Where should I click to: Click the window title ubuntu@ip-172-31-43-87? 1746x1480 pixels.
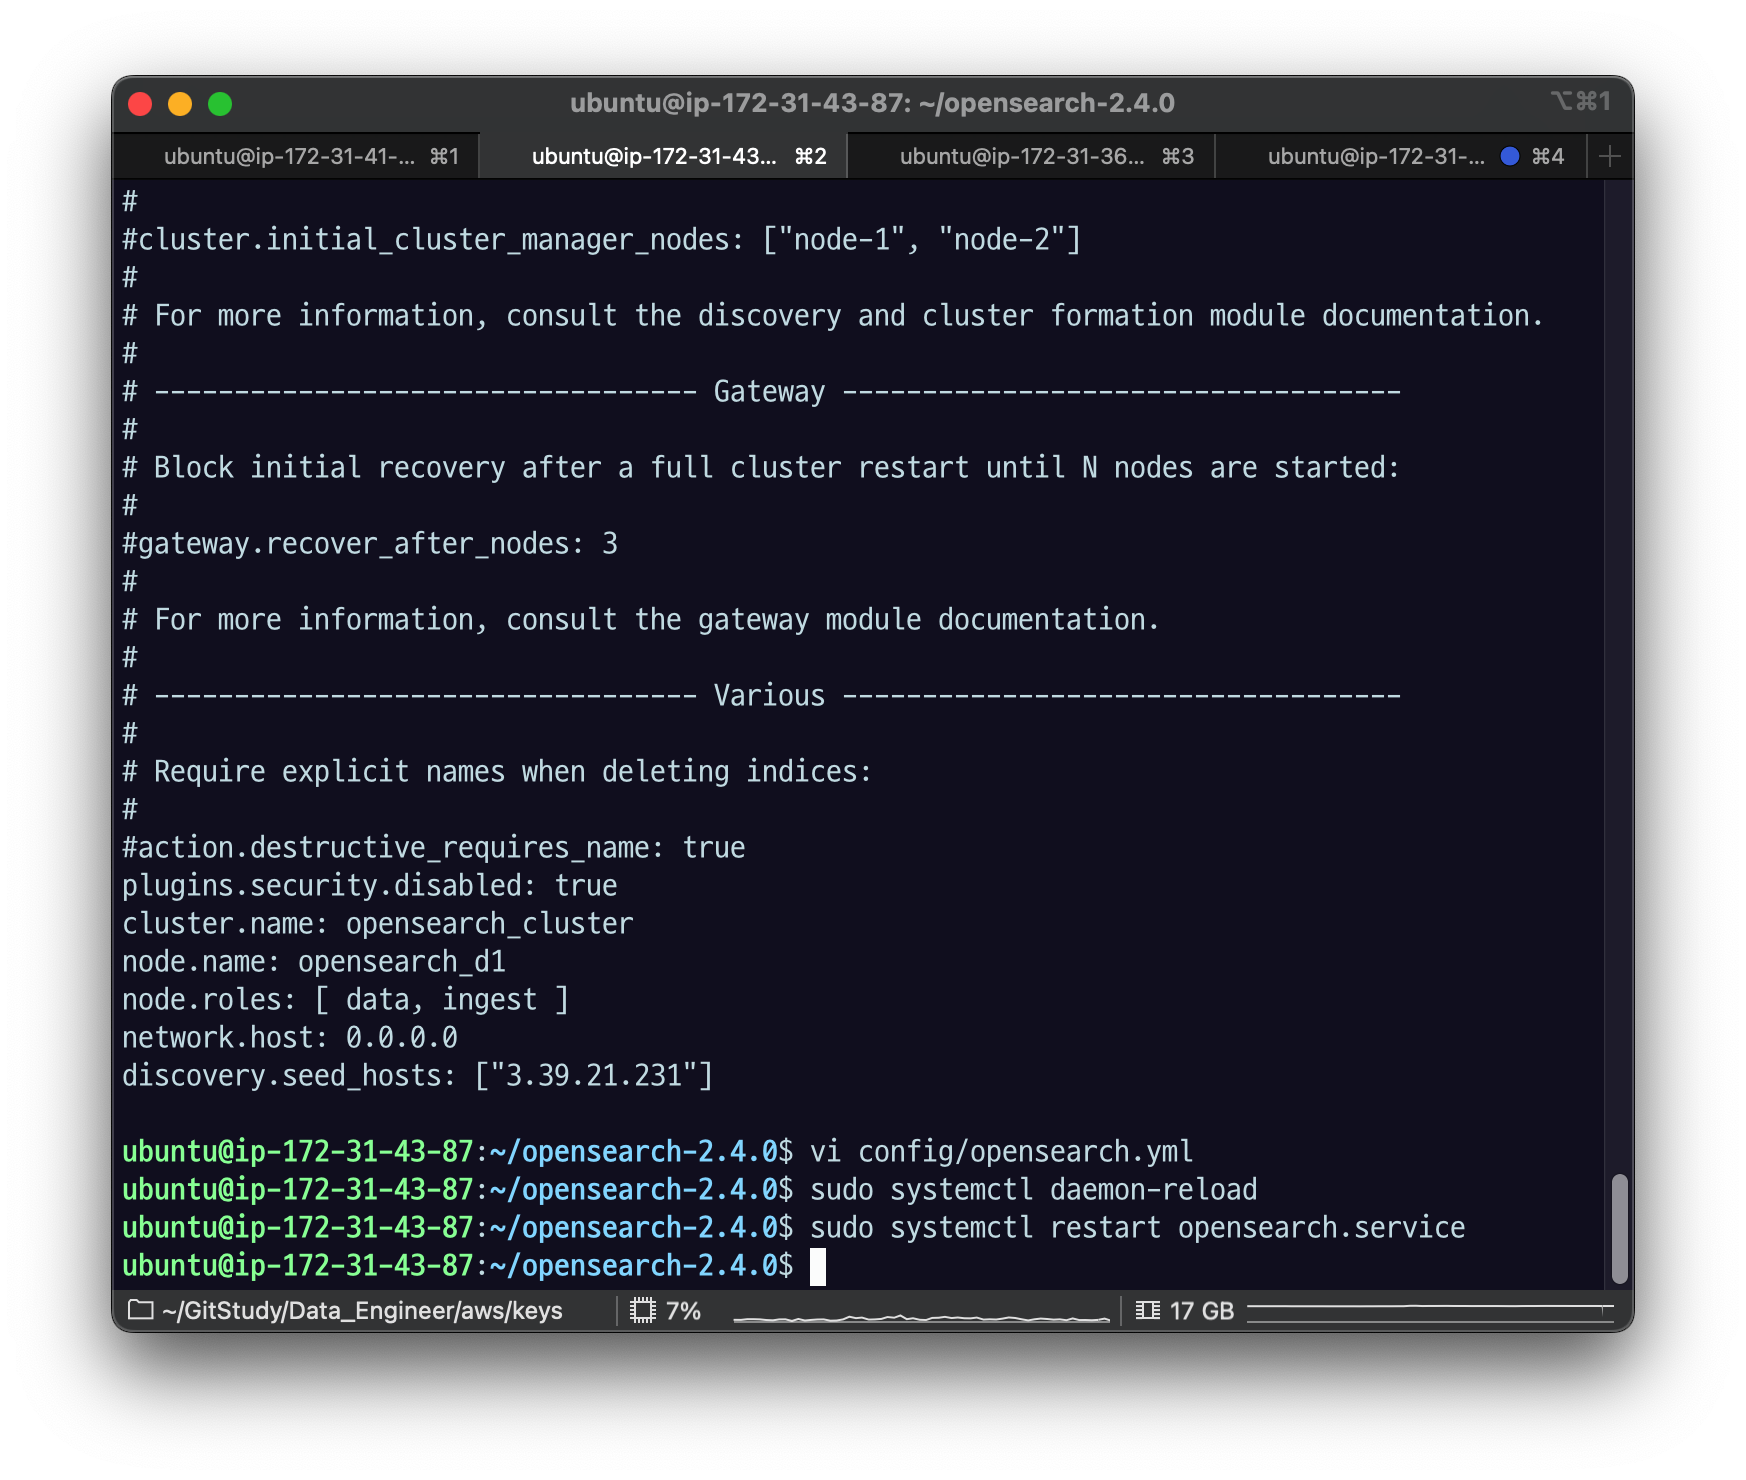872,103
